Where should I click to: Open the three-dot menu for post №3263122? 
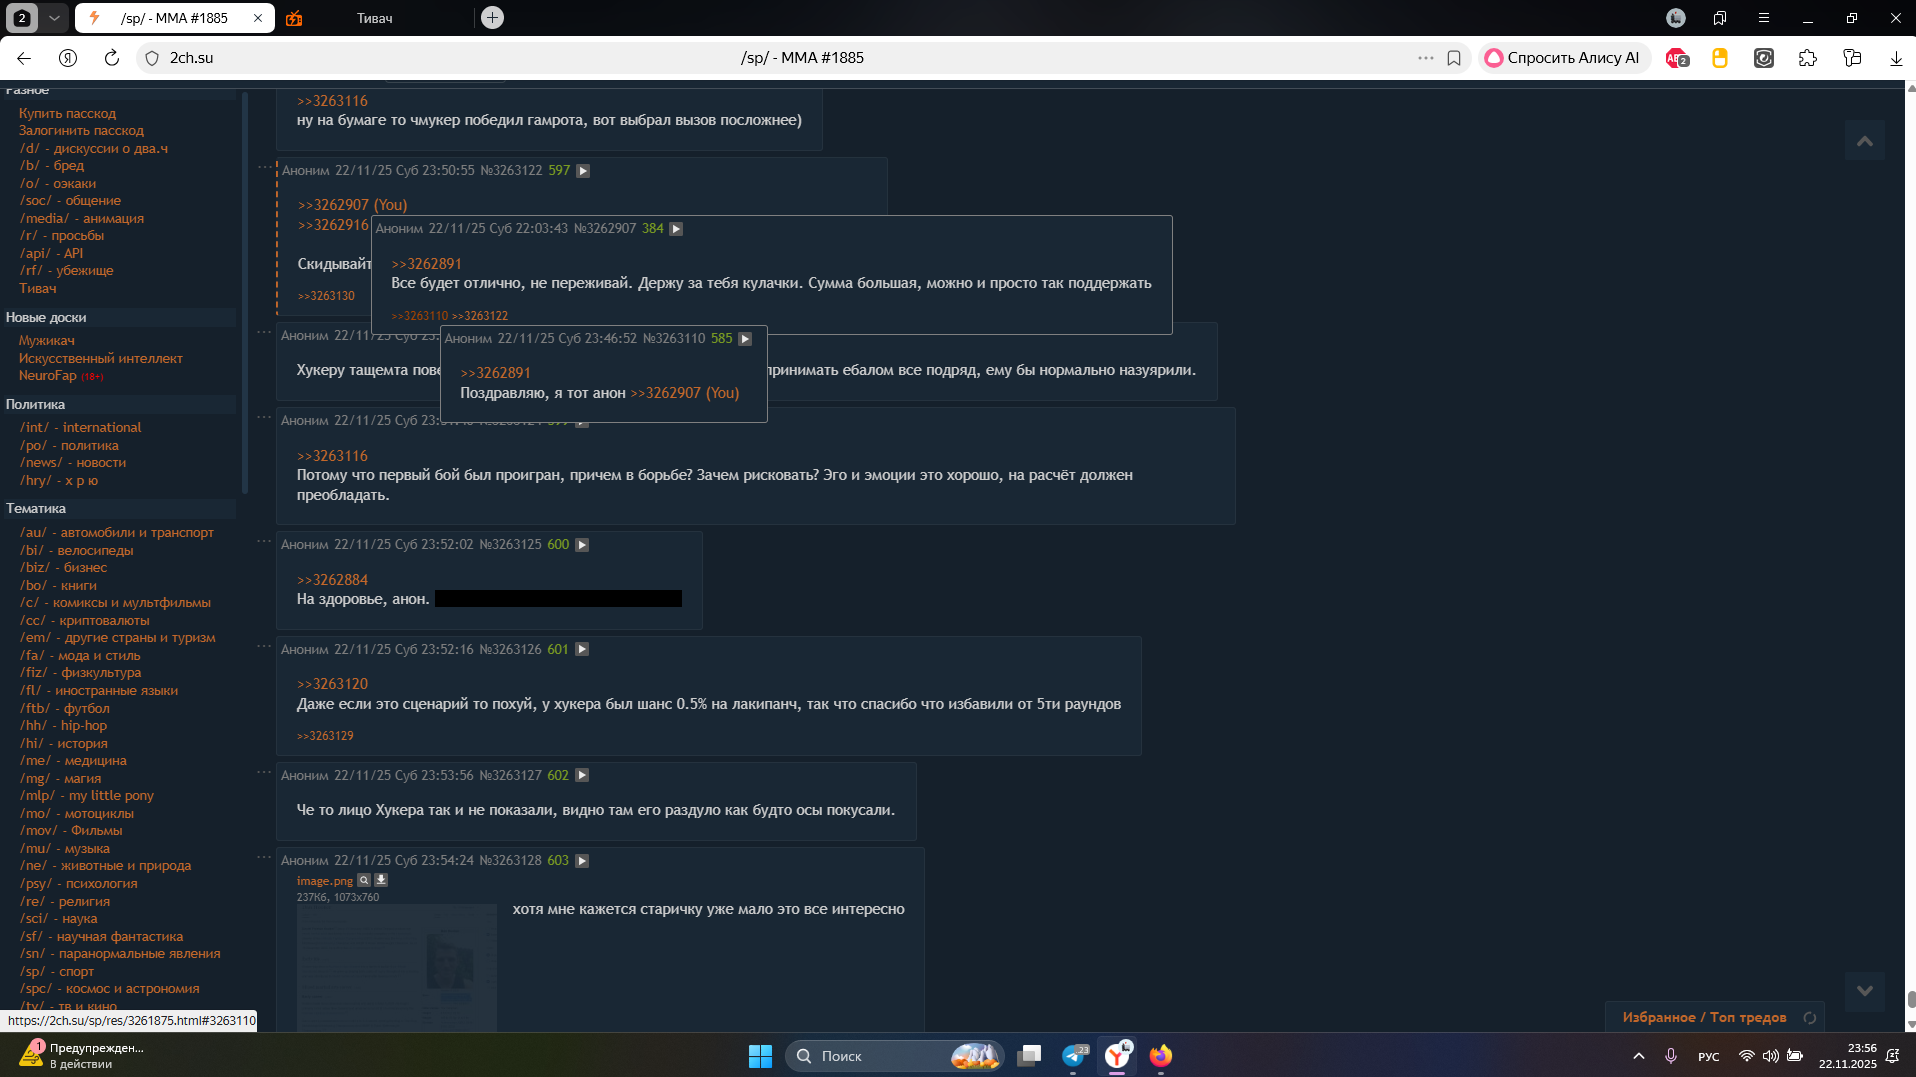pyautogui.click(x=264, y=167)
